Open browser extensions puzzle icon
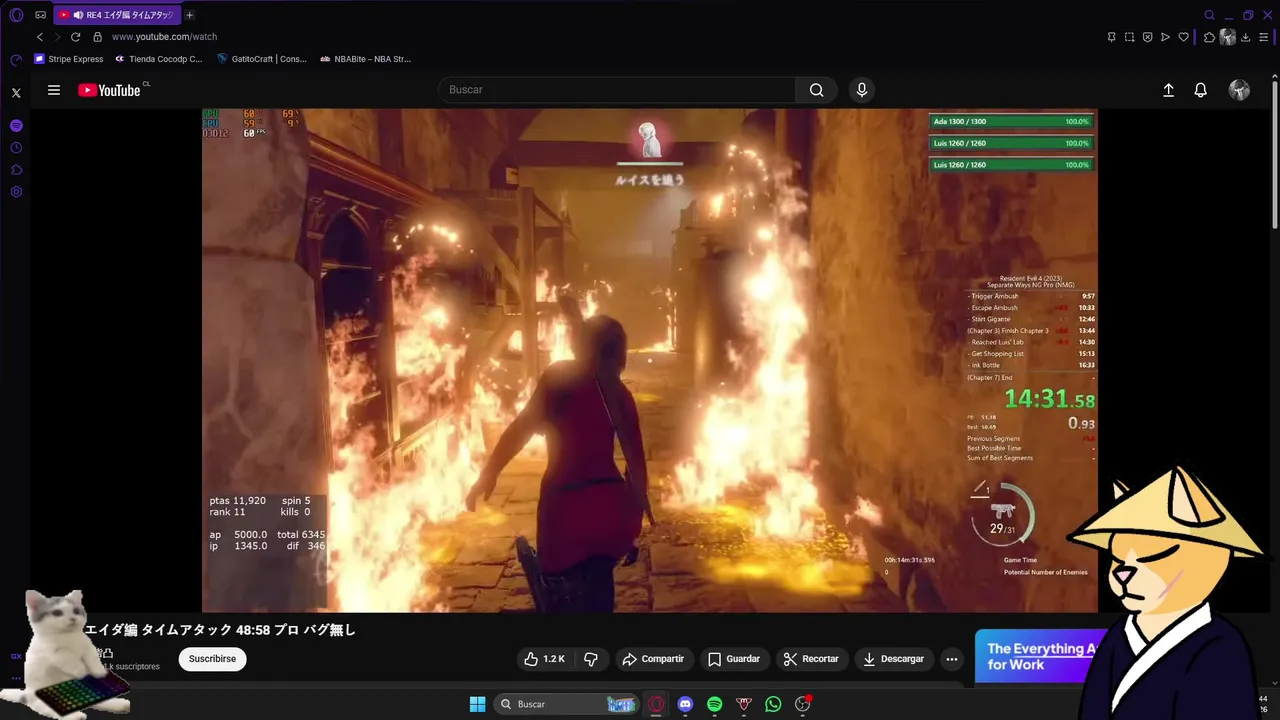Screen dimensions: 1280x720 tap(1209, 37)
